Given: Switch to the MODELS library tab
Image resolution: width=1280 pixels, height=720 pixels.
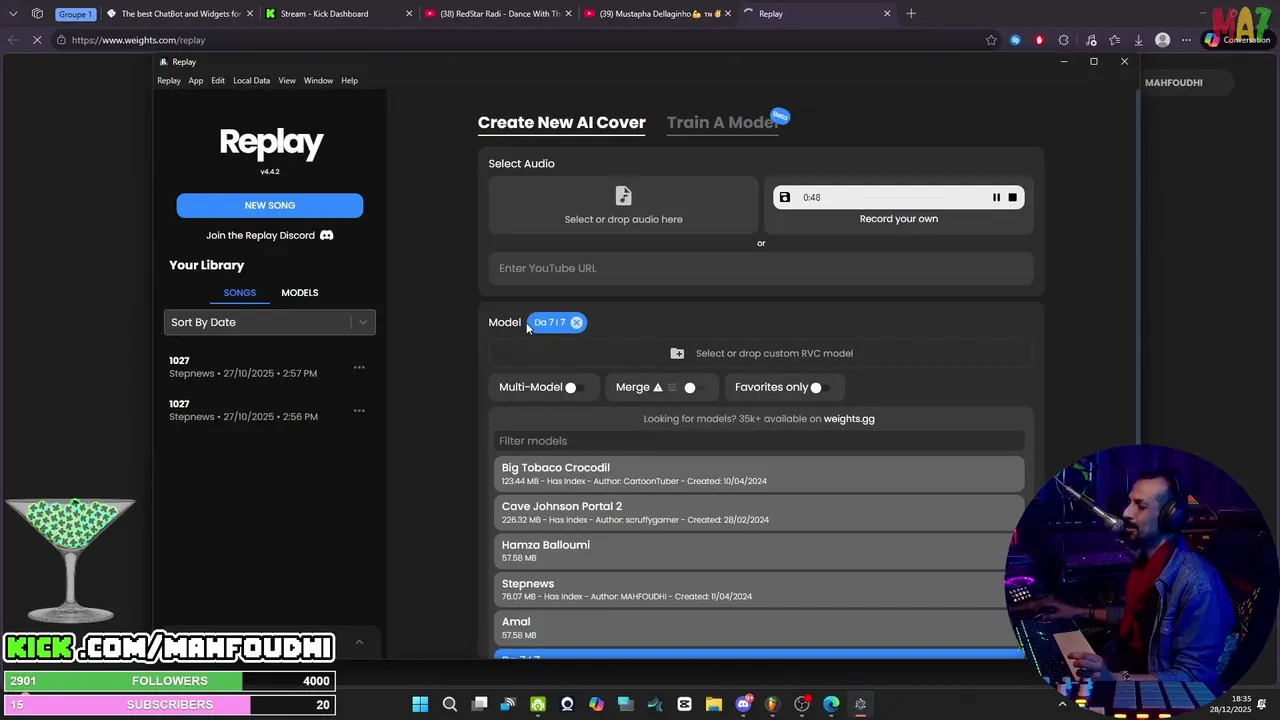Looking at the screenshot, I should coord(300,293).
